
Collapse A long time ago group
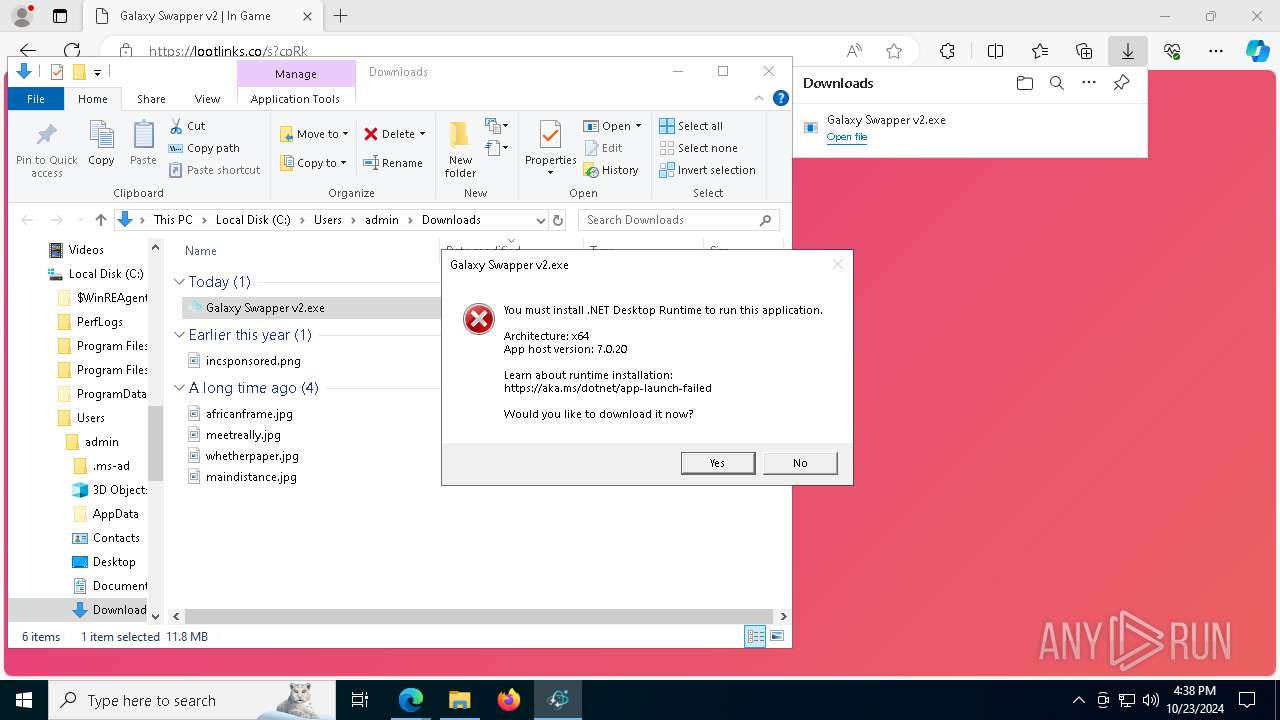point(180,388)
